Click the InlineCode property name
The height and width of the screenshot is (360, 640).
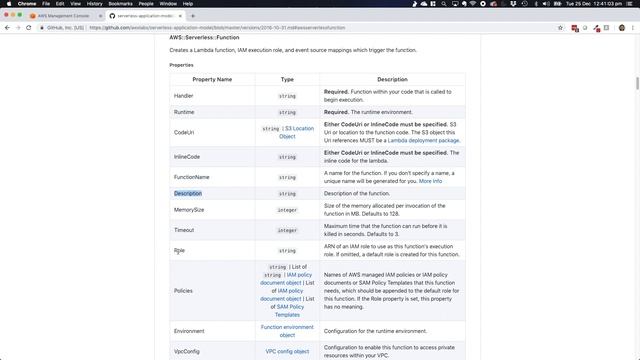click(187, 157)
